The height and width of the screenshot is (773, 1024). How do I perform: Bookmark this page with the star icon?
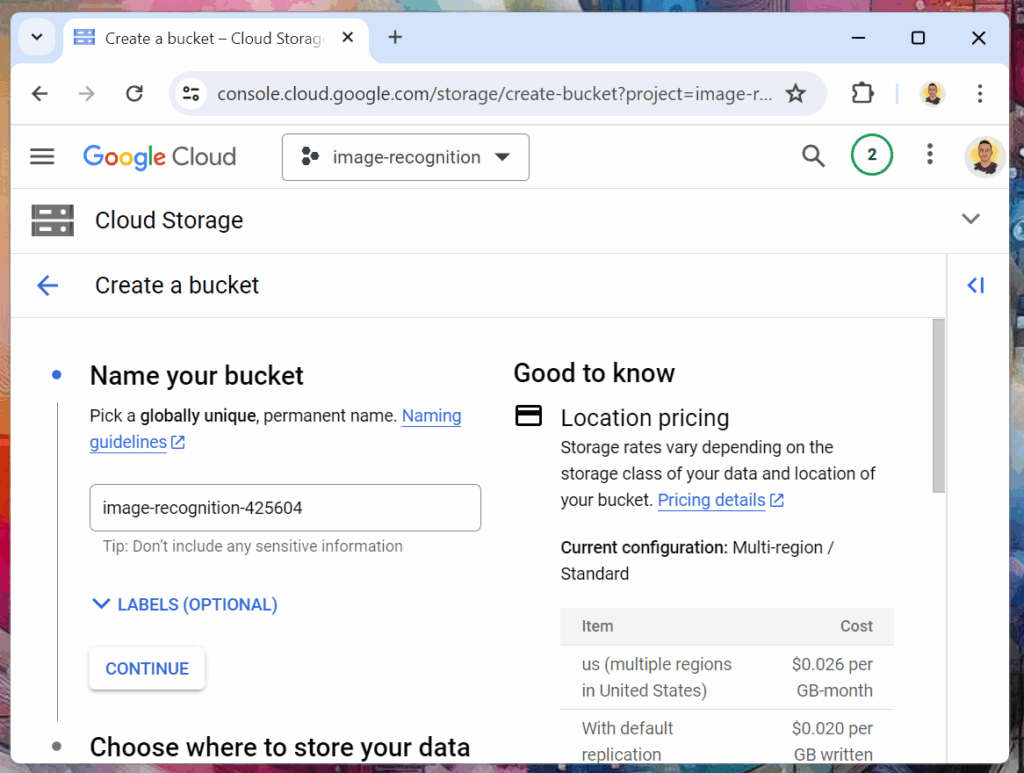coord(795,94)
